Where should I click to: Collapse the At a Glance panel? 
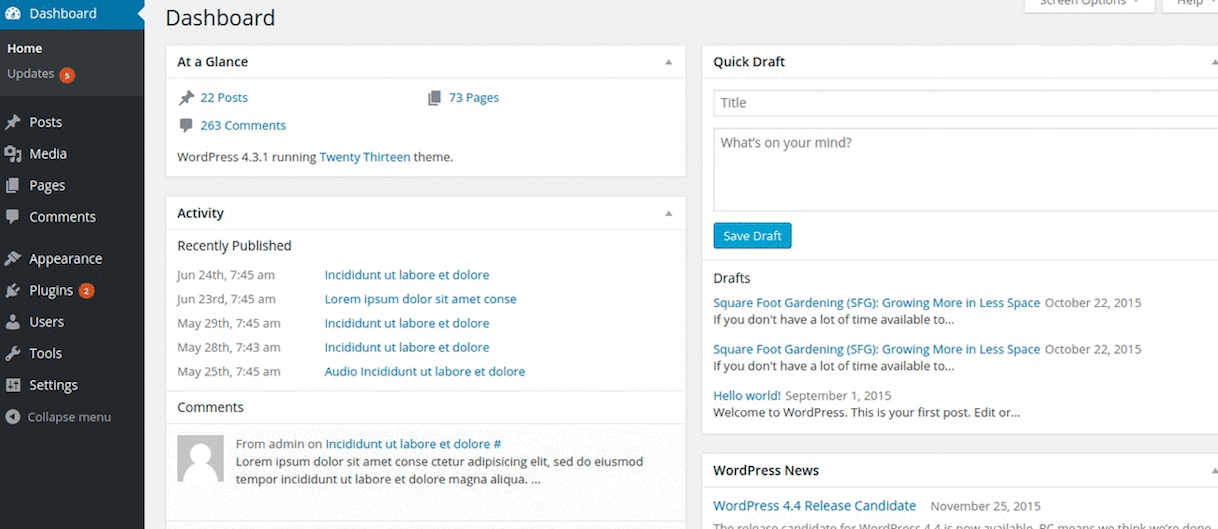point(669,62)
